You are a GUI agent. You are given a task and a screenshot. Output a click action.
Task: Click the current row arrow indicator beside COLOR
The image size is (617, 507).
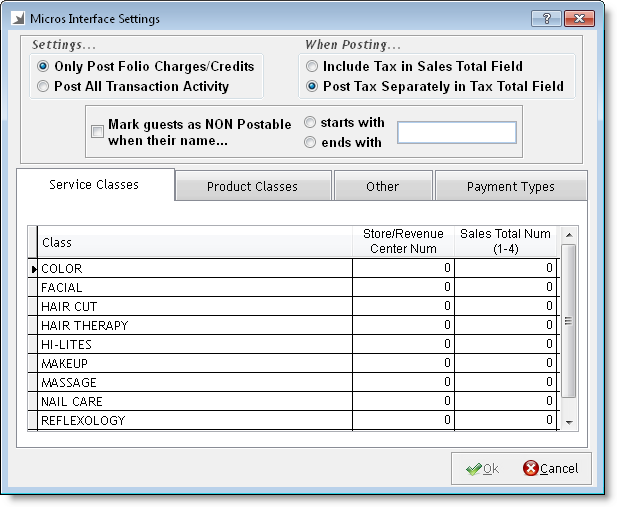pos(34,269)
